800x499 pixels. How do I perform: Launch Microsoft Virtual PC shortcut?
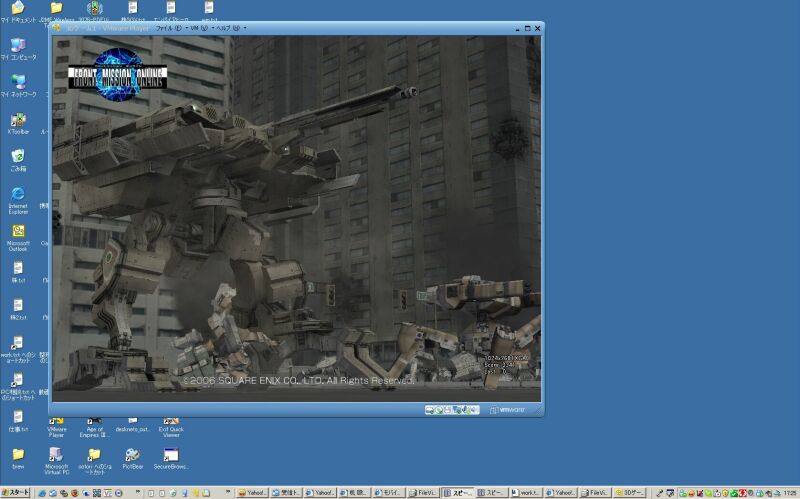tap(56, 461)
